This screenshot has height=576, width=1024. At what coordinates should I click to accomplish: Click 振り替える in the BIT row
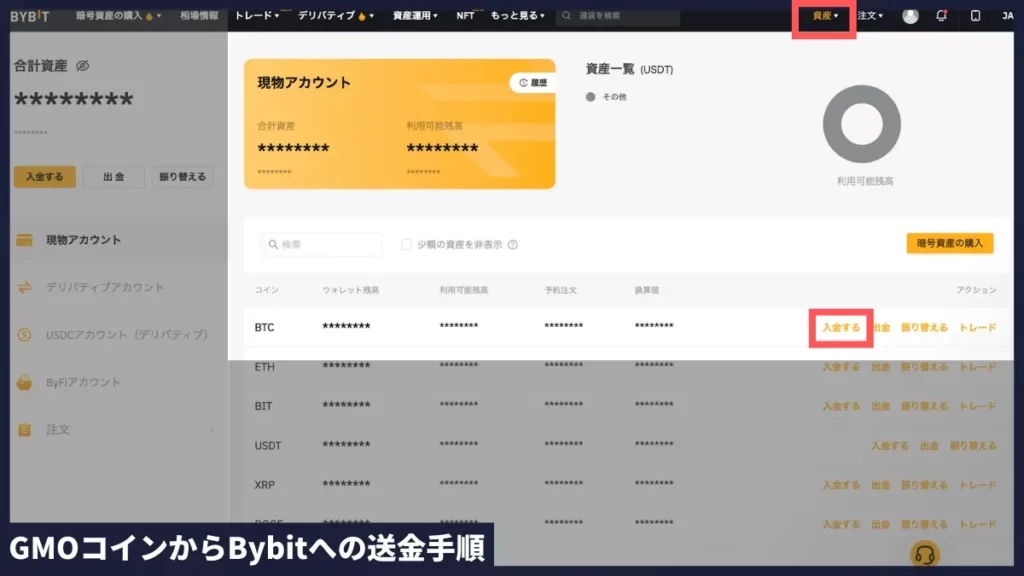click(x=924, y=406)
